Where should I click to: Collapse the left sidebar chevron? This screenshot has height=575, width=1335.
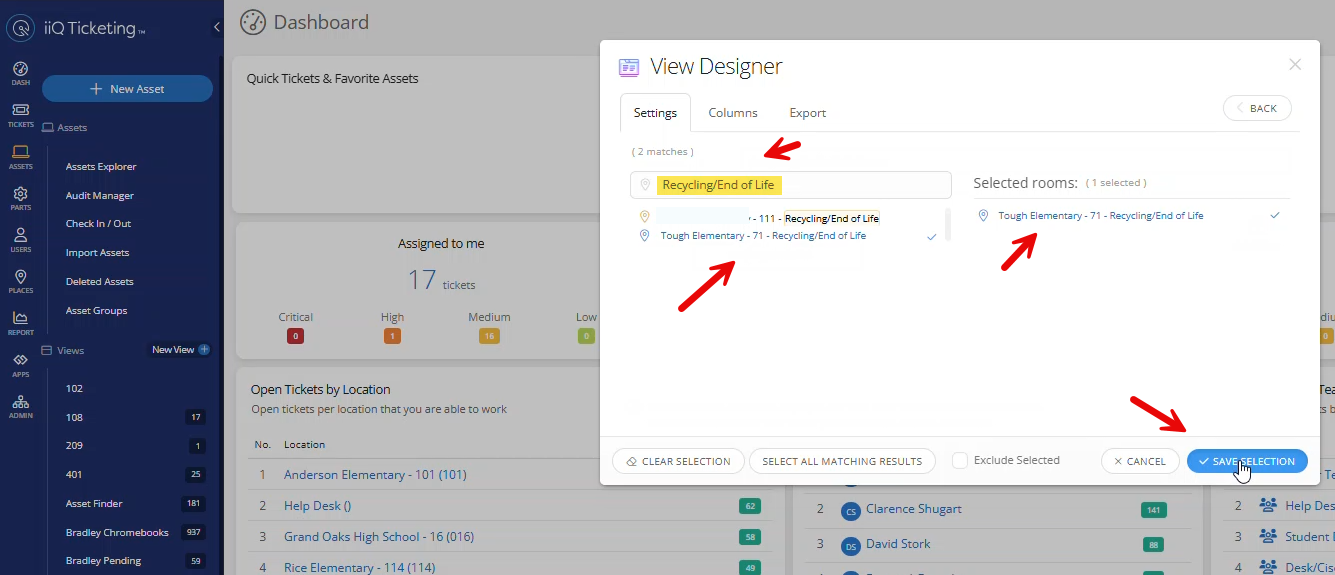pos(217,28)
